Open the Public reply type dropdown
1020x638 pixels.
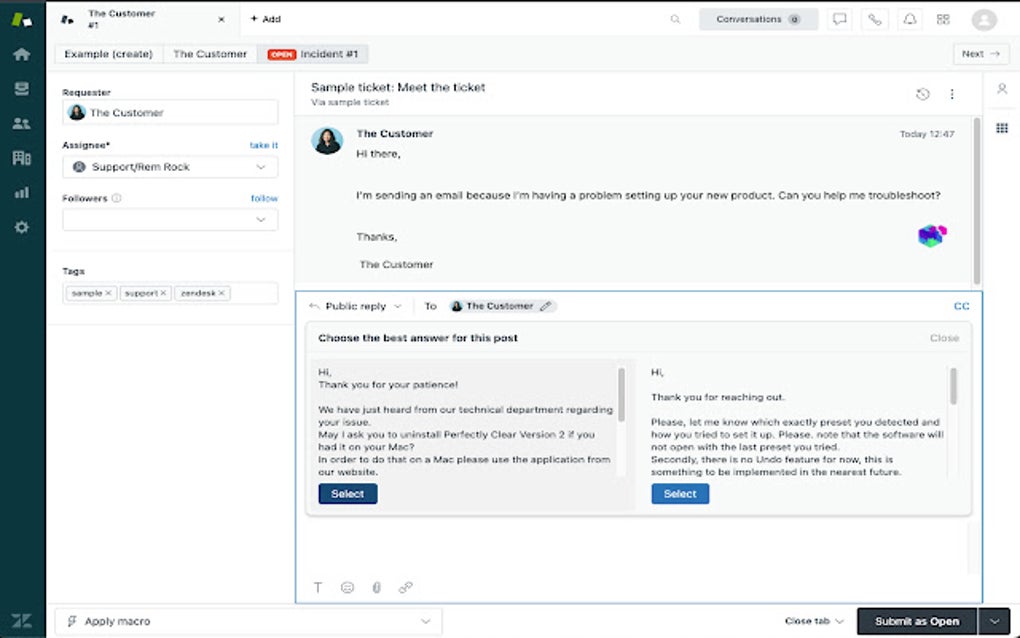point(356,306)
